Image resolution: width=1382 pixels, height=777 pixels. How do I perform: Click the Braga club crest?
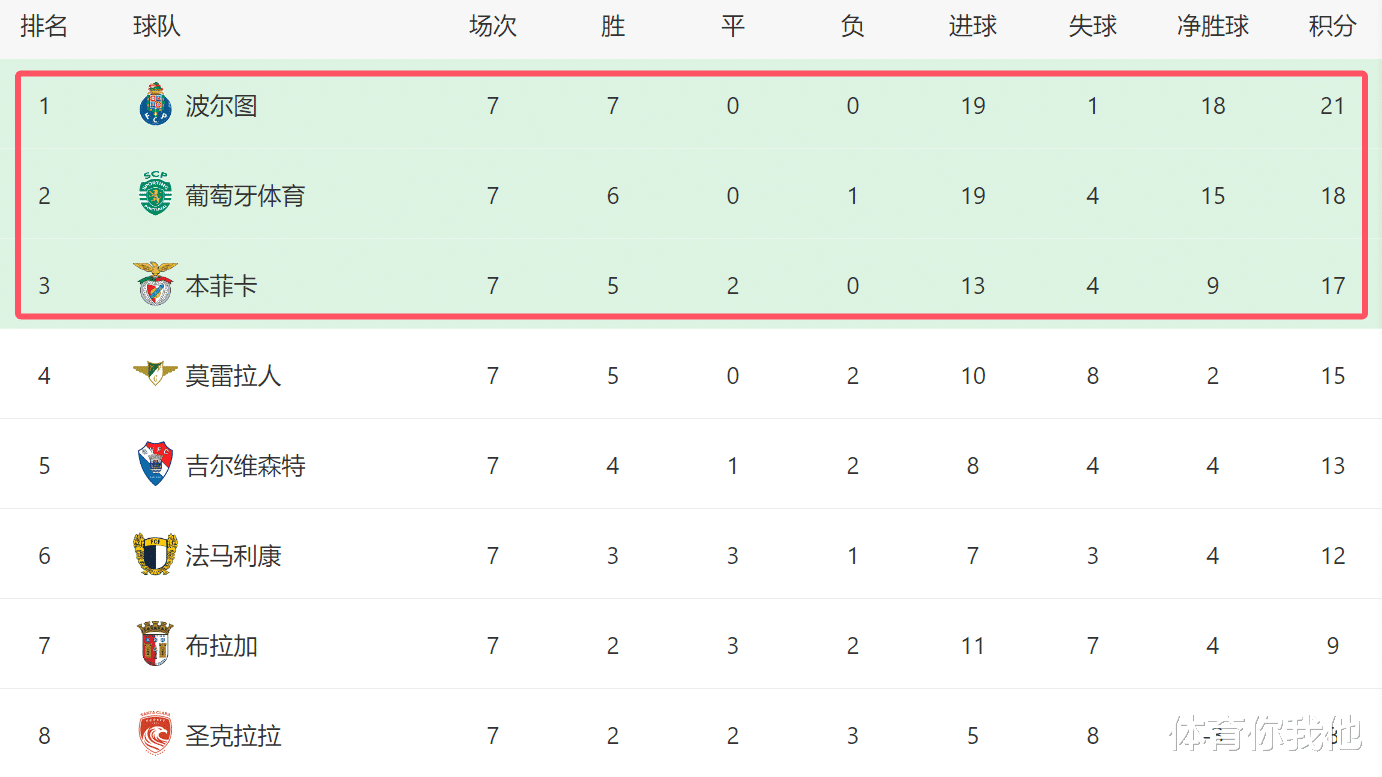click(x=155, y=645)
